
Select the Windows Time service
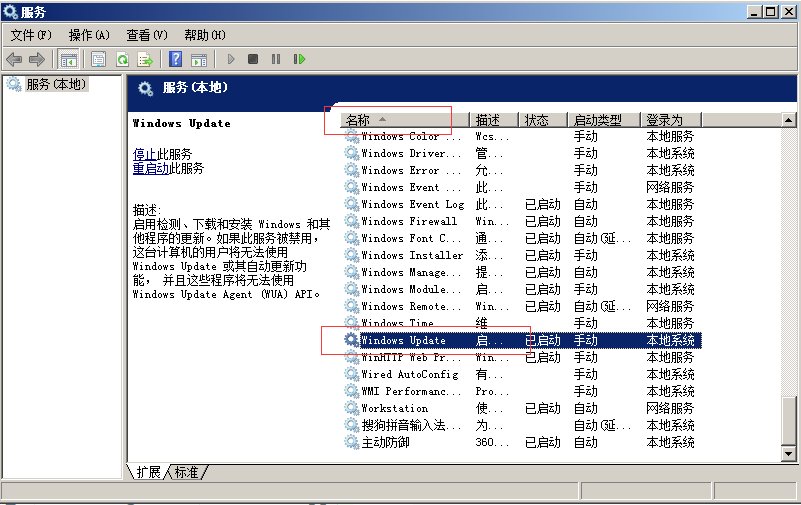(522, 323)
